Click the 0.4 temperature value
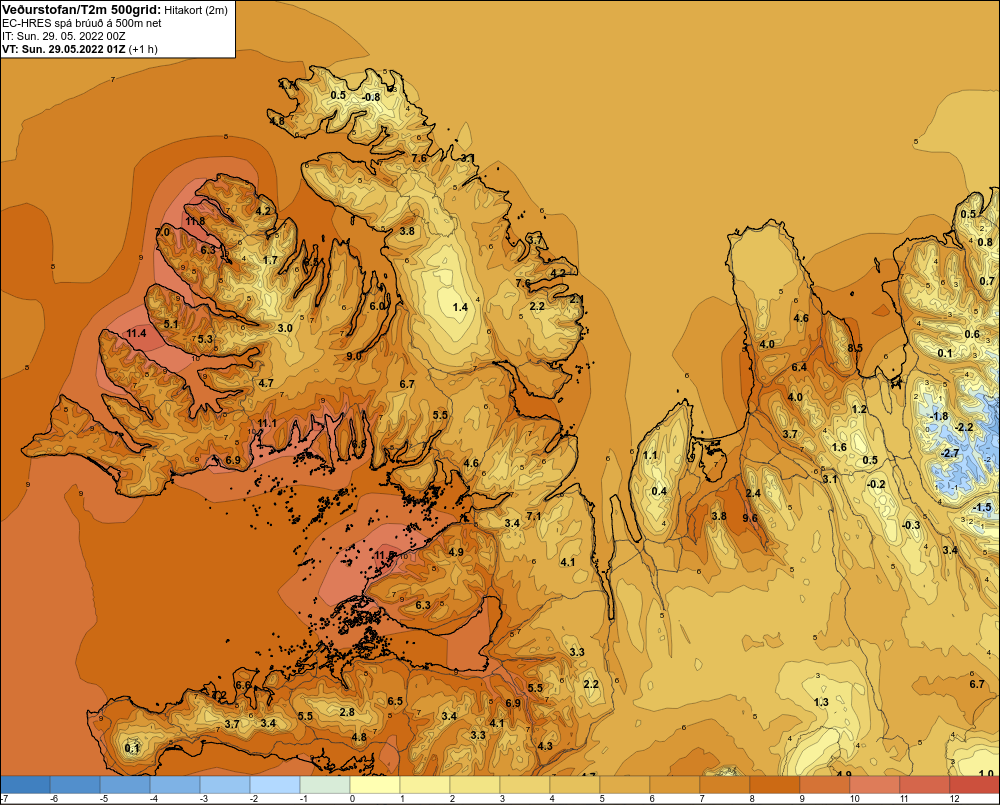 tap(659, 491)
